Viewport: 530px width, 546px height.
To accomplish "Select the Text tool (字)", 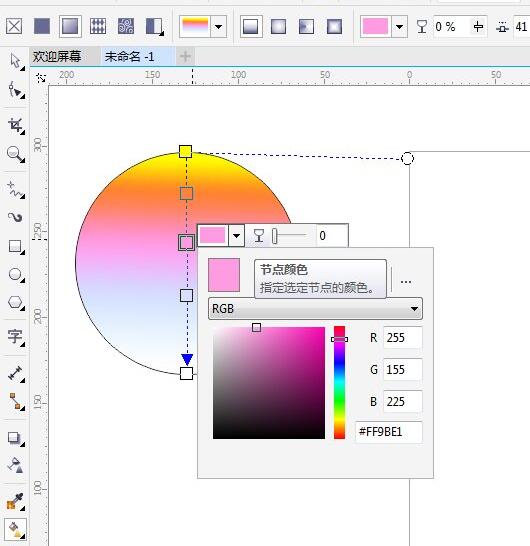I will click(15, 337).
